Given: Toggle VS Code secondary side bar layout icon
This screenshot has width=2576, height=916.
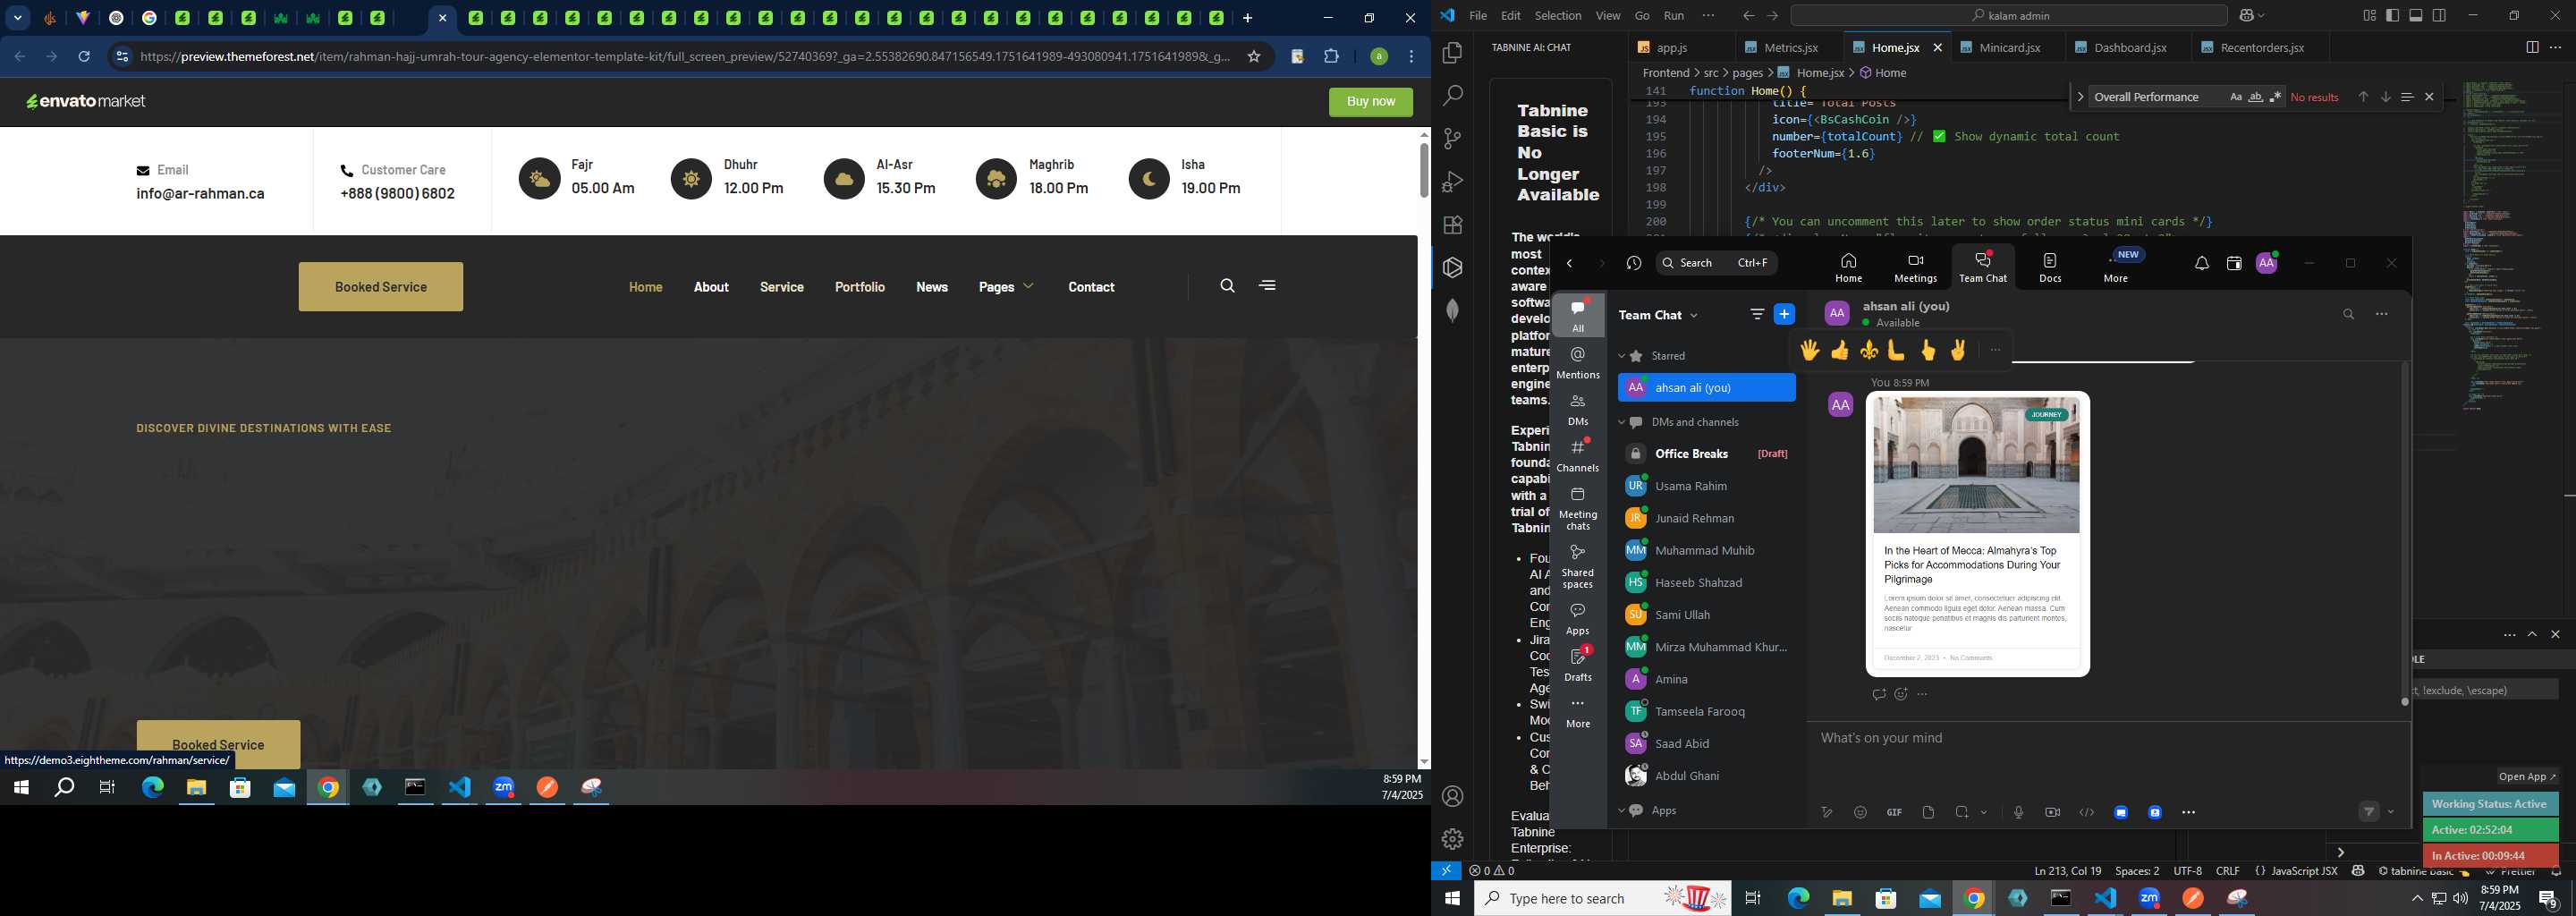Looking at the screenshot, I should pos(2438,15).
